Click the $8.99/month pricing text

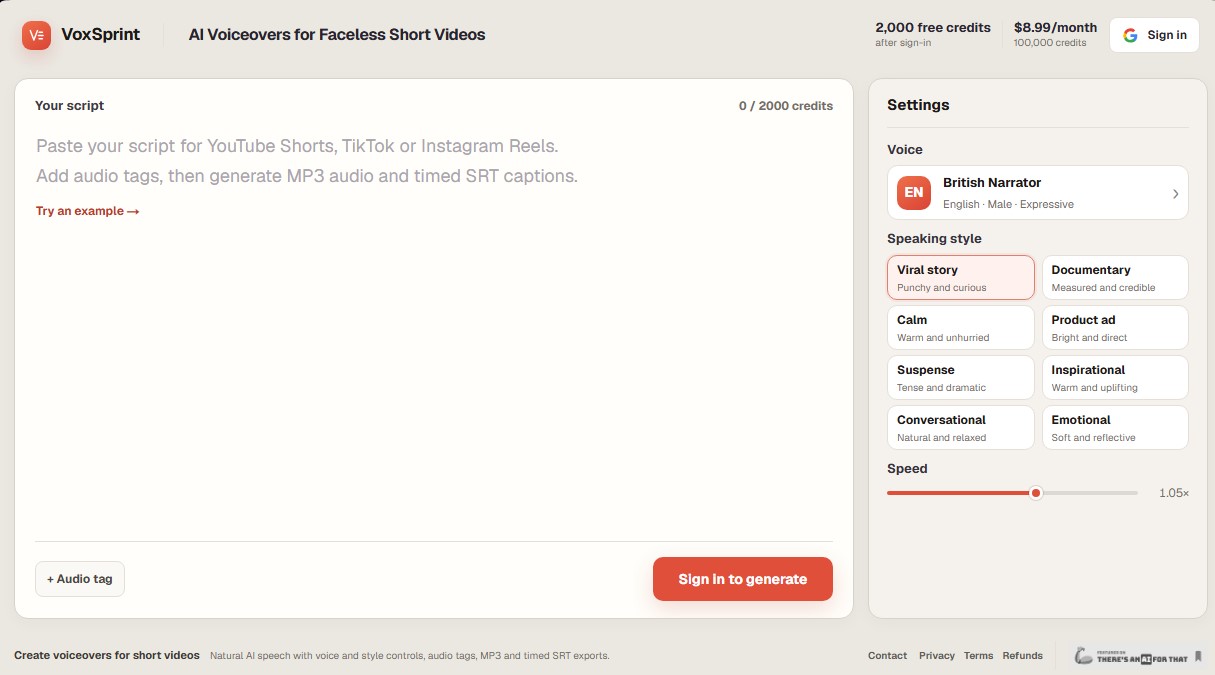pos(1055,28)
